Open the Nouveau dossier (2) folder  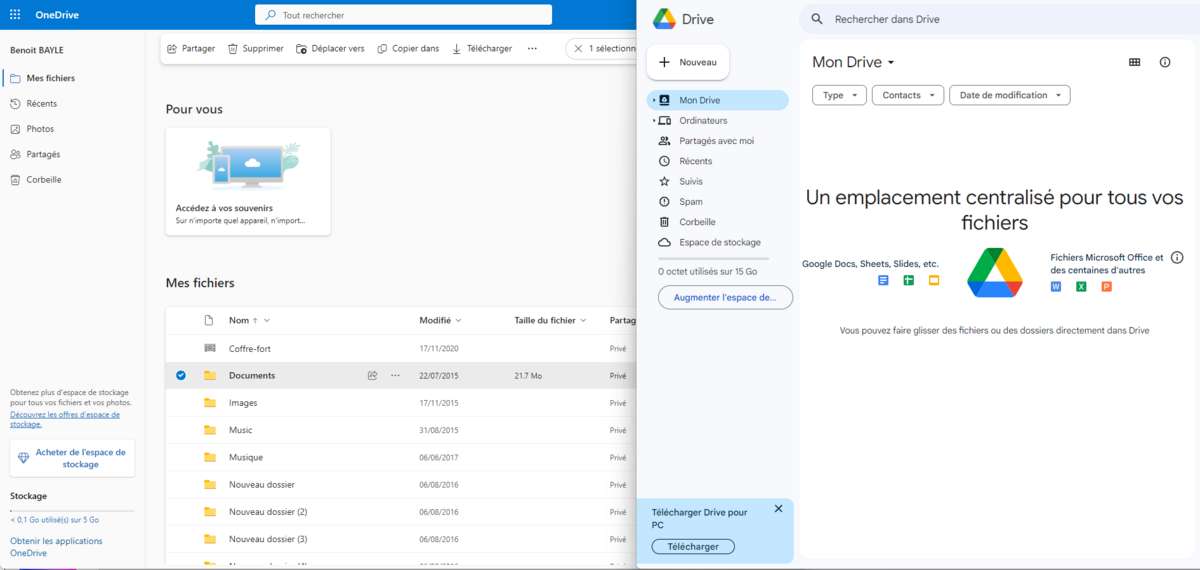tap(268, 511)
